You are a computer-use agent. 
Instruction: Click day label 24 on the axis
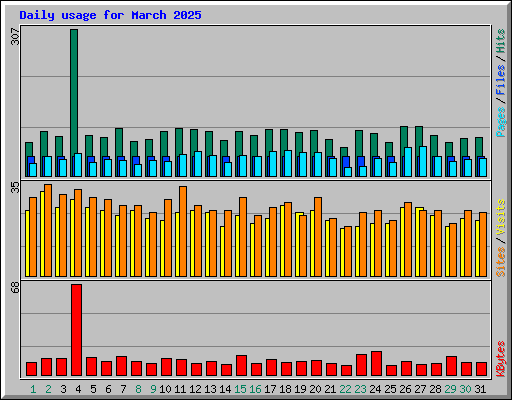(x=375, y=389)
